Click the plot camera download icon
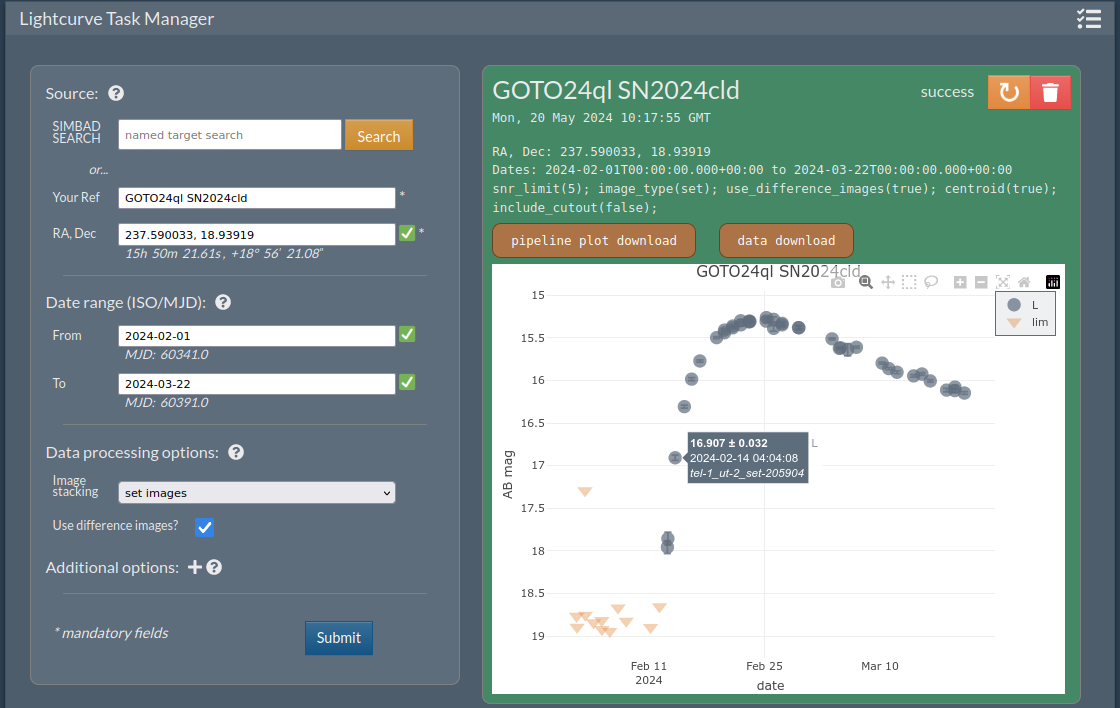This screenshot has height=708, width=1120. pos(838,283)
